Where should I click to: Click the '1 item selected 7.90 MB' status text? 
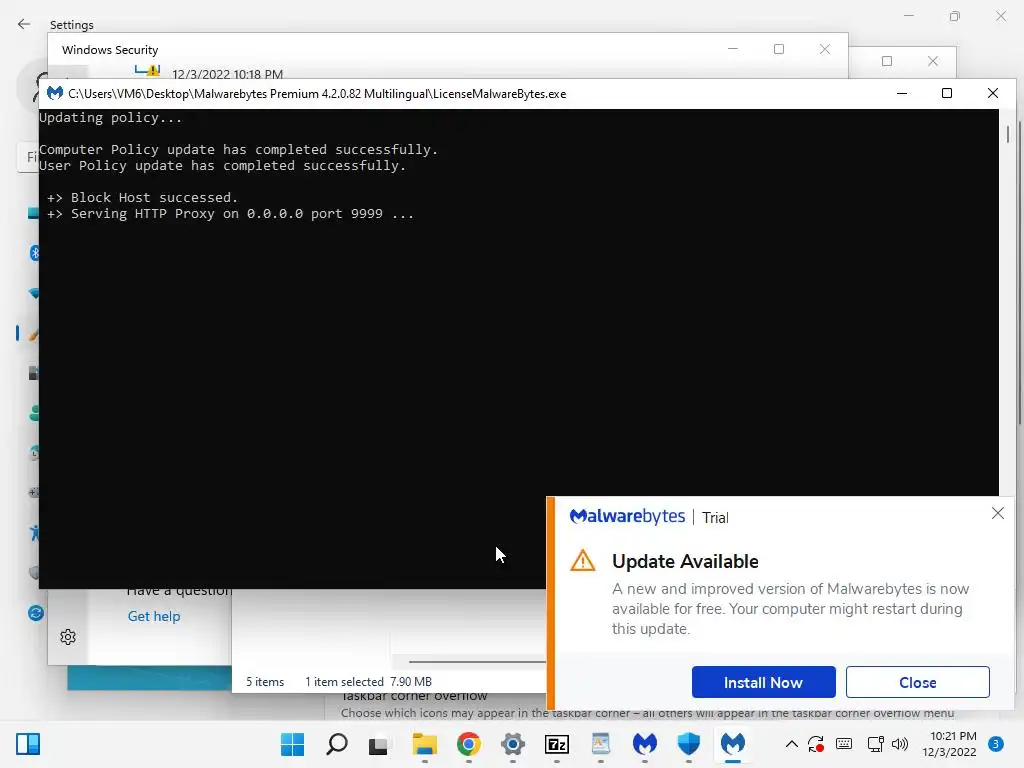[368, 682]
